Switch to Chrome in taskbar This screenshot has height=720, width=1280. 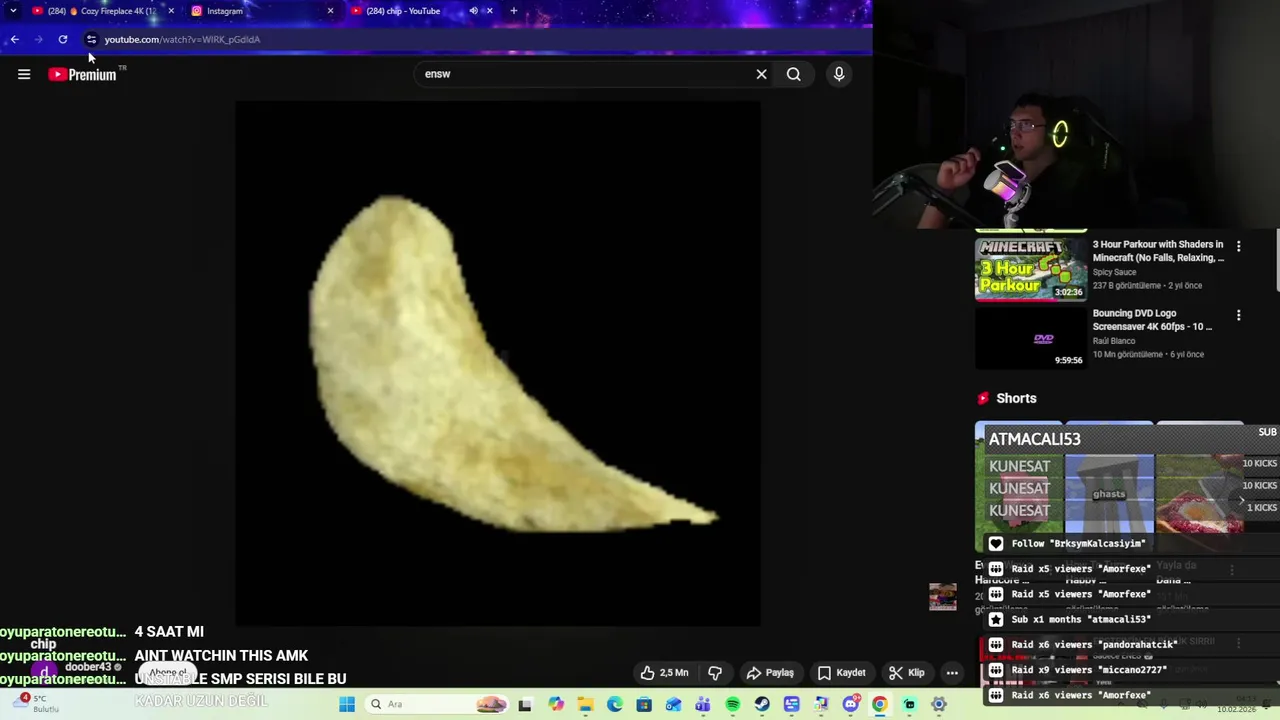pos(879,704)
